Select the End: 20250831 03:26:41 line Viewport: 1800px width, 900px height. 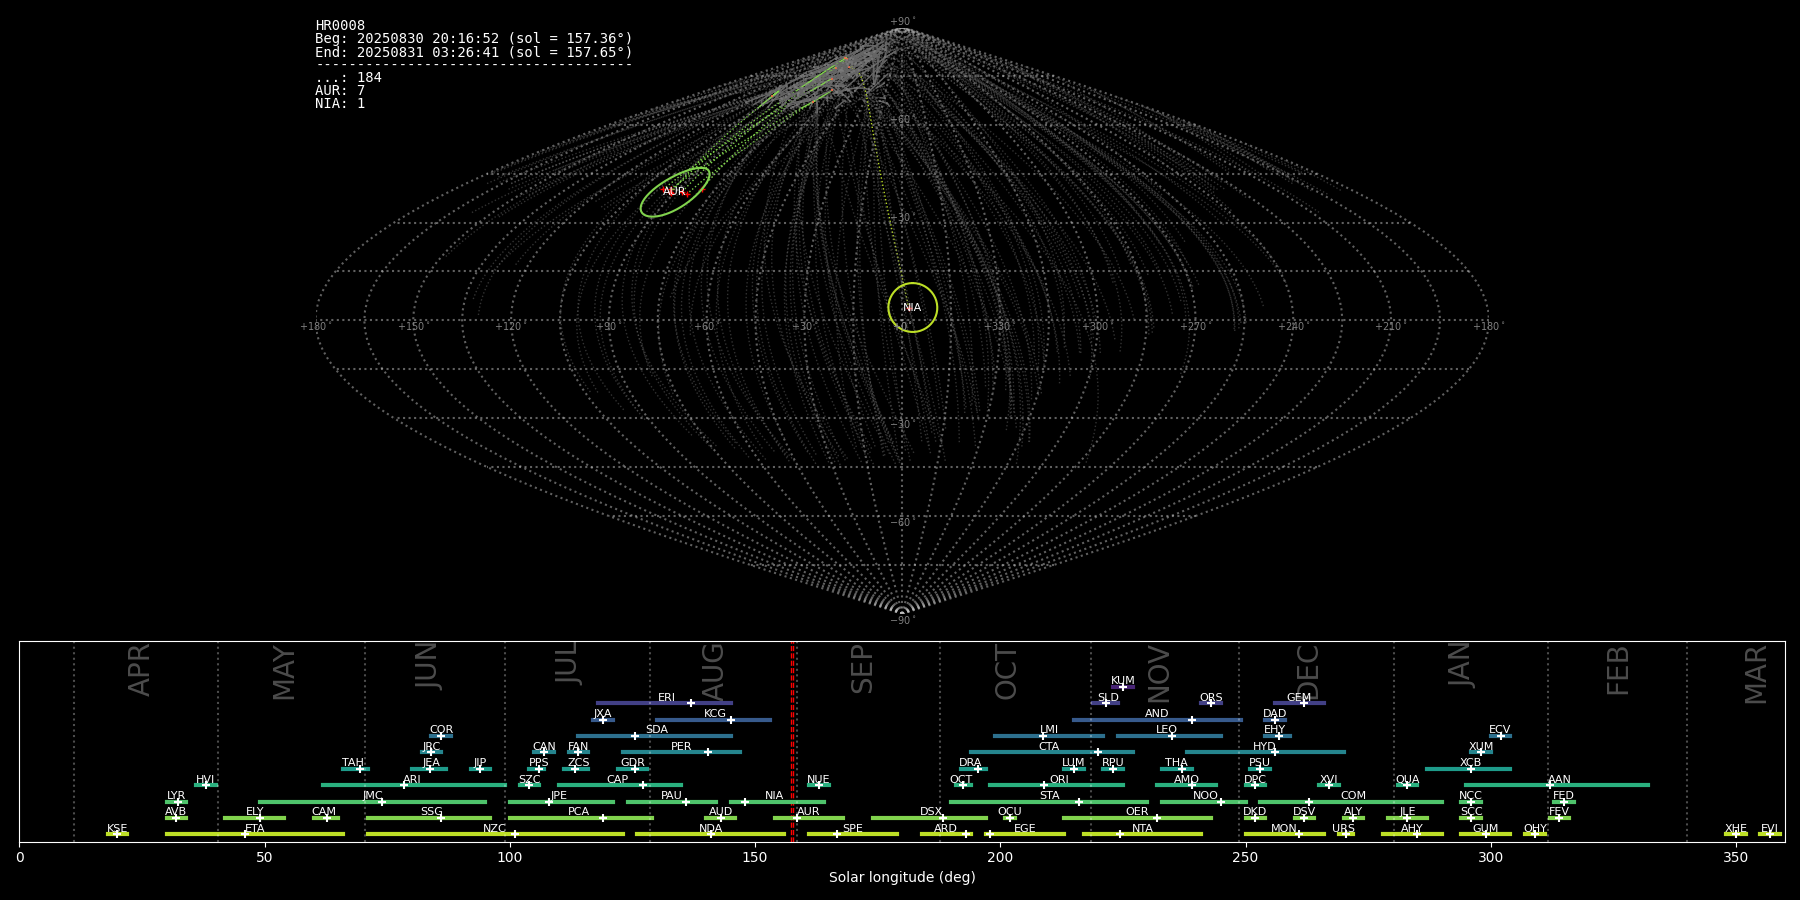[x=474, y=52]
